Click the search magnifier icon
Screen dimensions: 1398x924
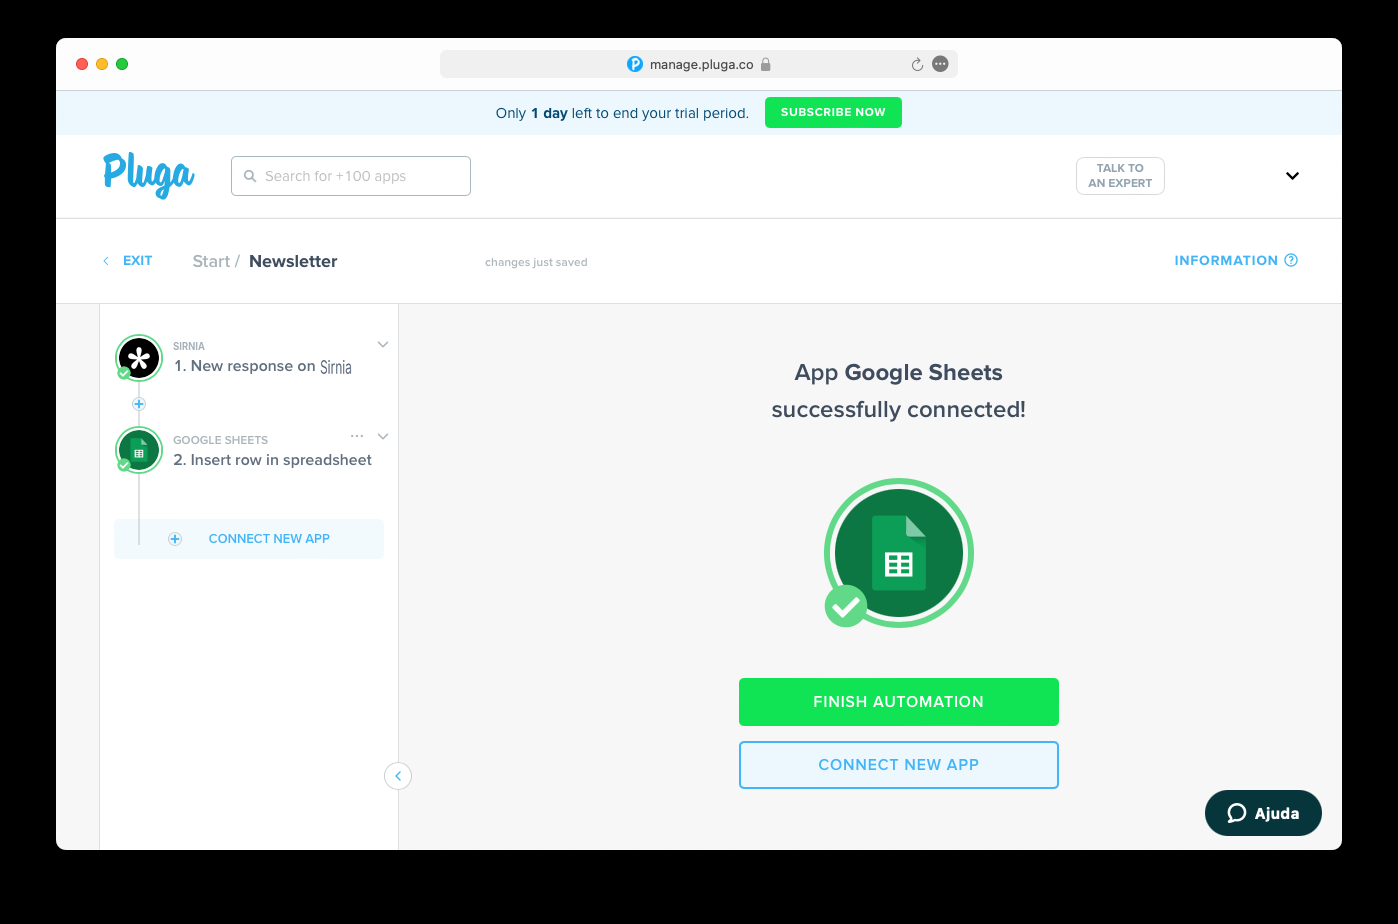point(250,176)
